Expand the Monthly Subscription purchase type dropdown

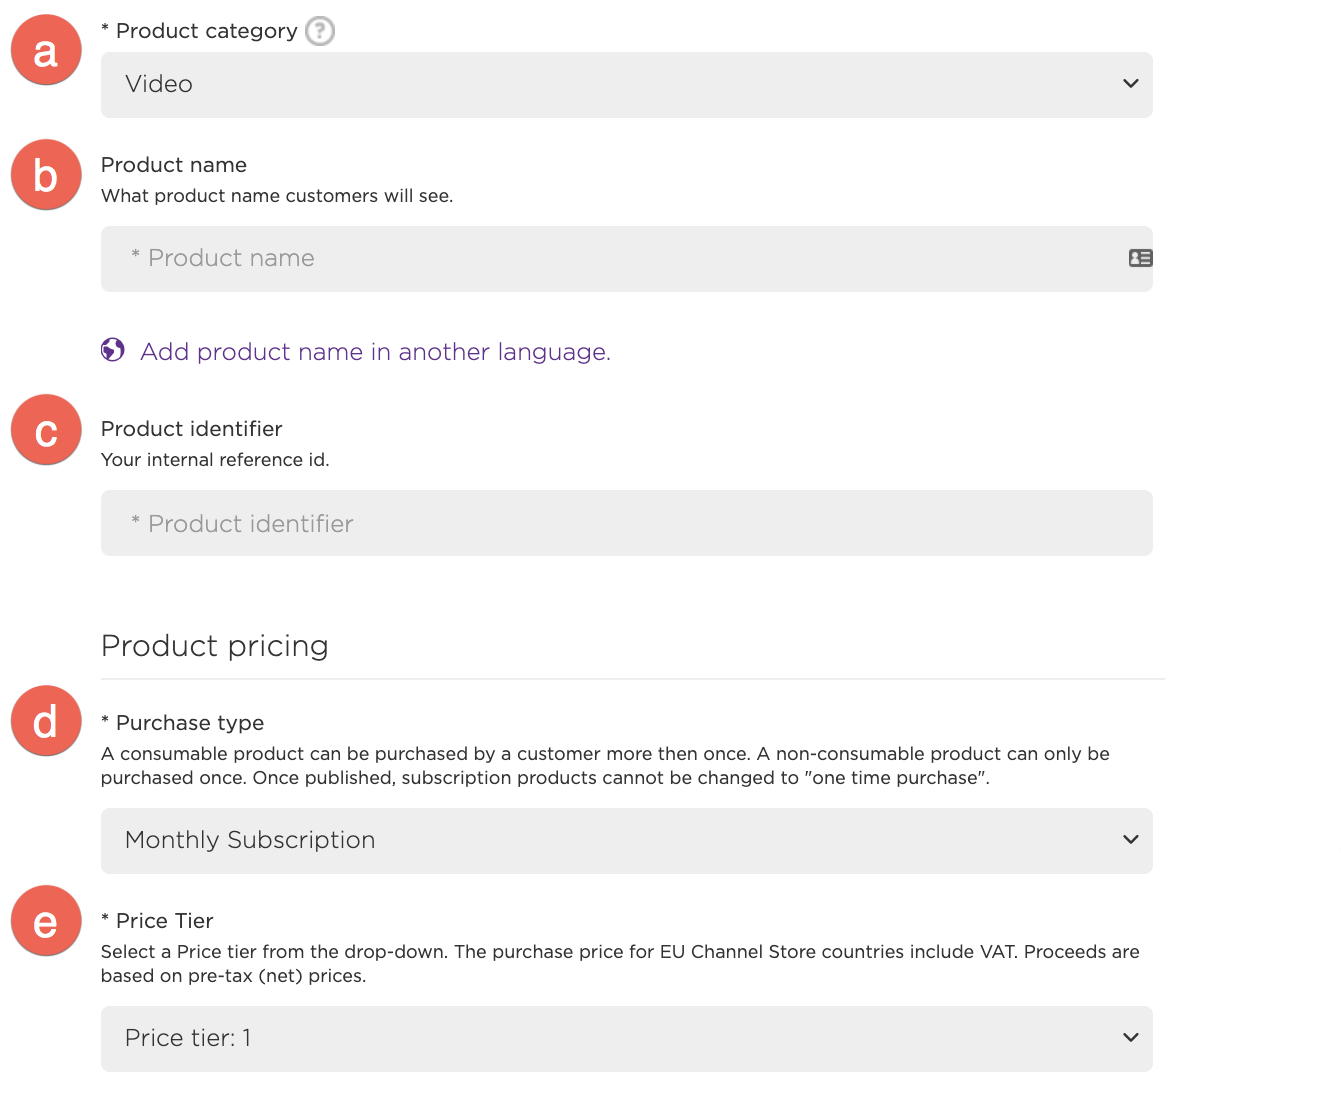coord(626,841)
